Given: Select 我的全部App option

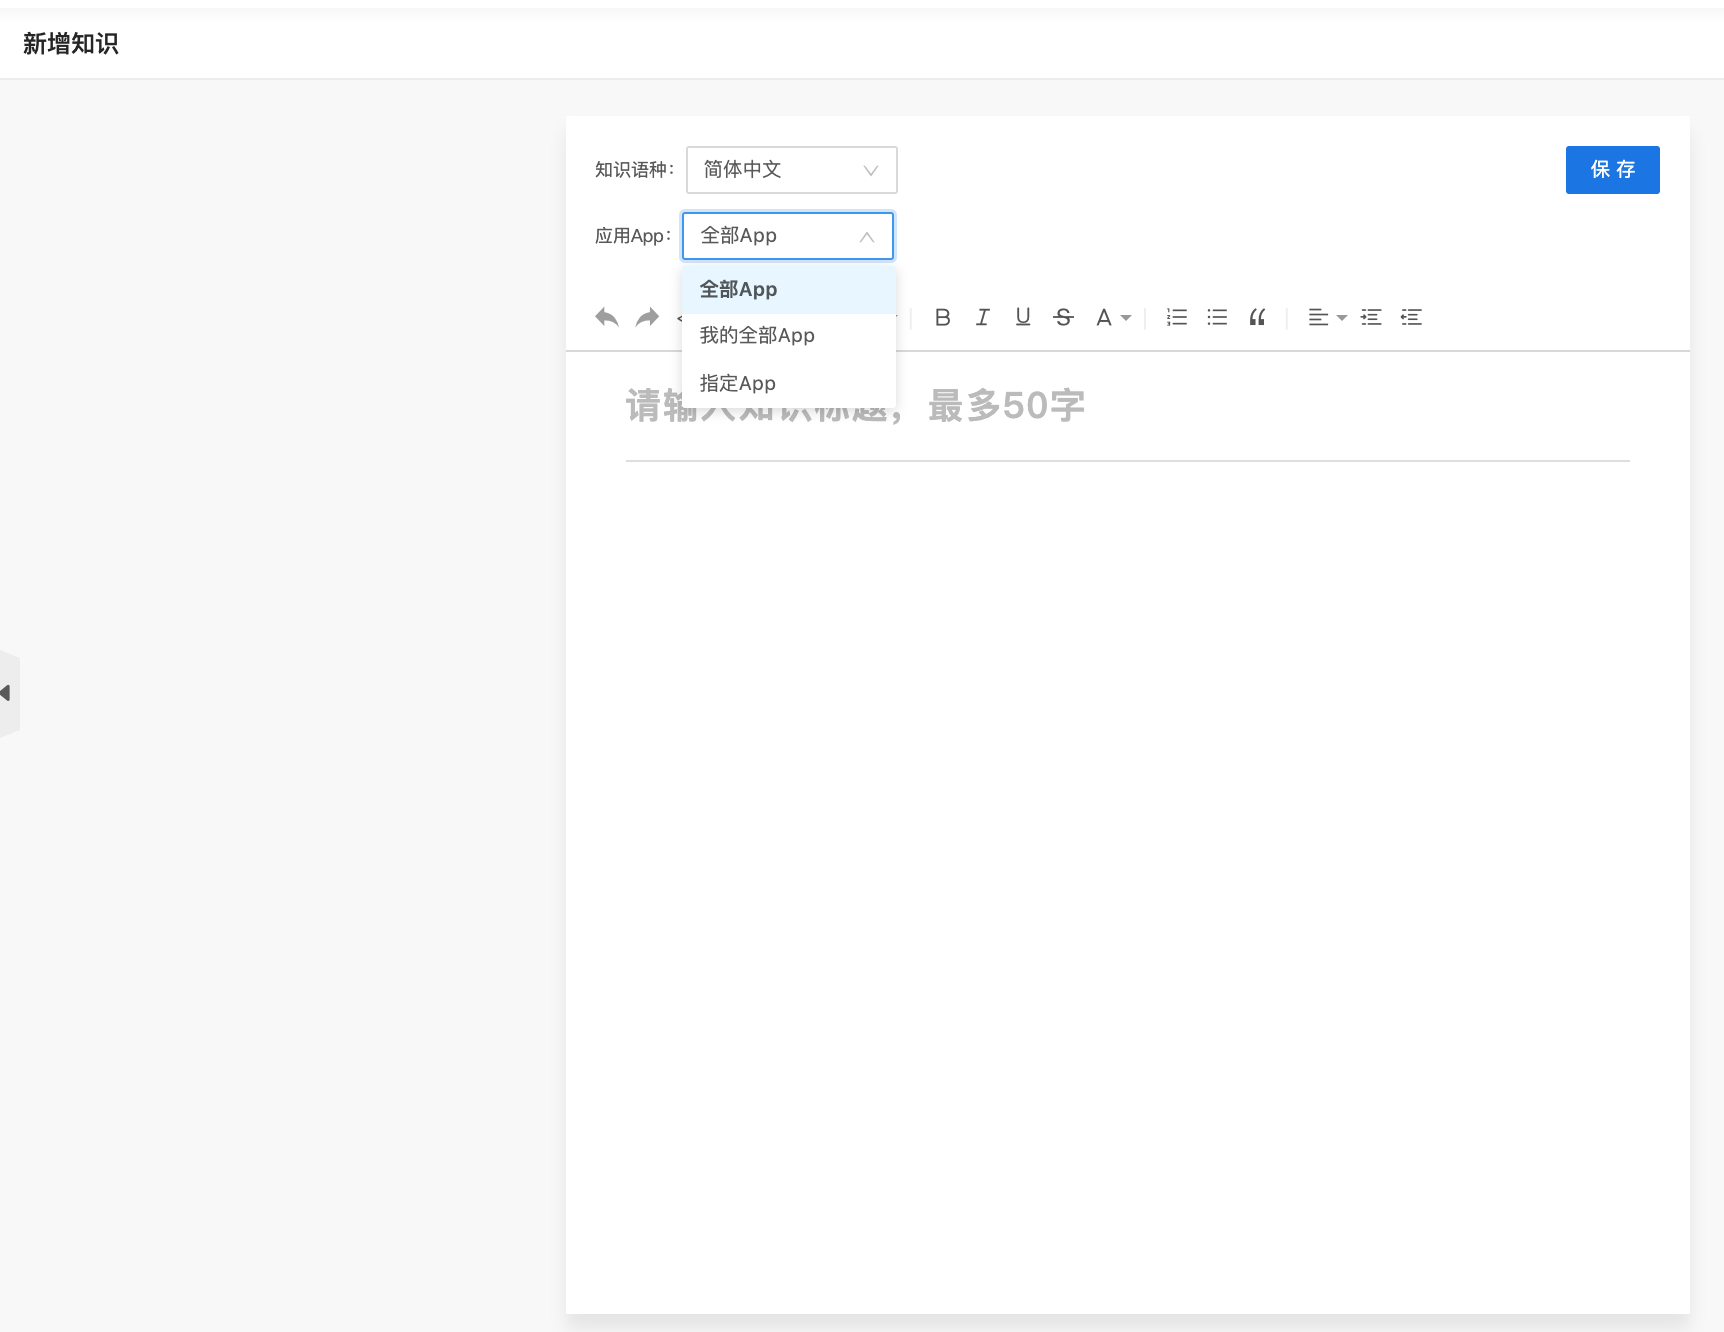Looking at the screenshot, I should 789,336.
